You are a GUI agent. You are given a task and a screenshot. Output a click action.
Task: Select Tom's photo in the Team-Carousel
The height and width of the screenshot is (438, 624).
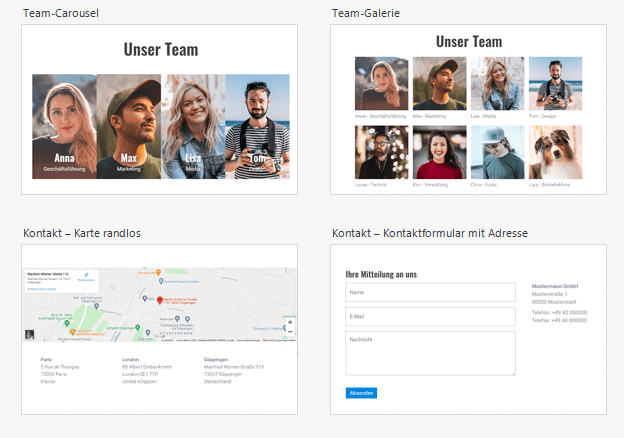click(257, 127)
